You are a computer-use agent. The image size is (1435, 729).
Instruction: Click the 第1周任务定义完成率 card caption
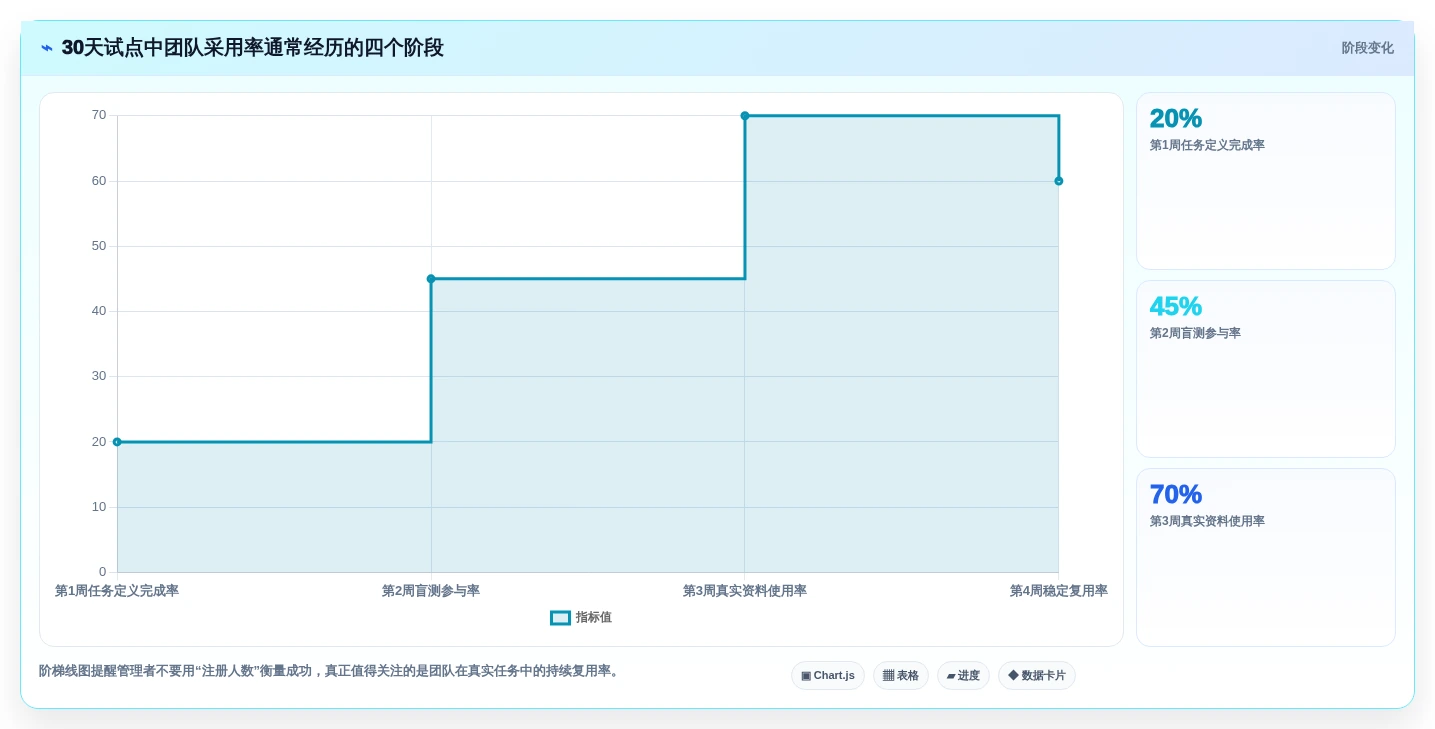tap(1207, 145)
